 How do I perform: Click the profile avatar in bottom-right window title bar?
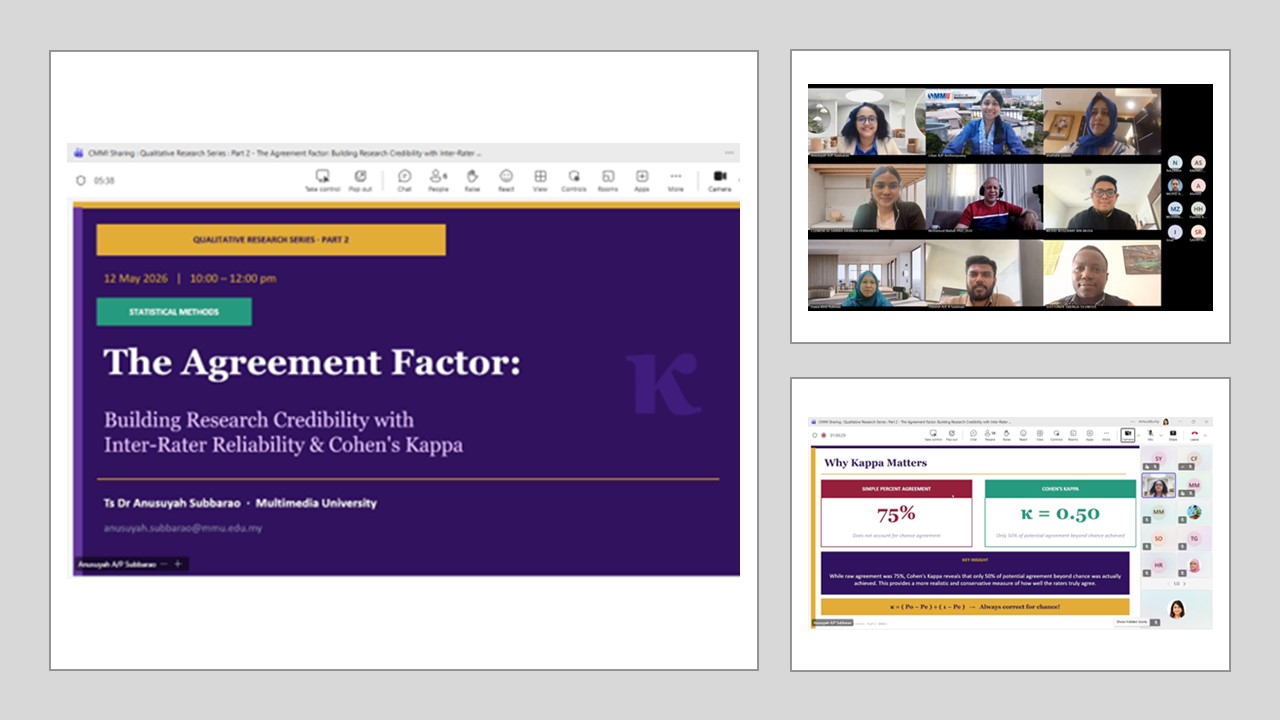[1166, 421]
